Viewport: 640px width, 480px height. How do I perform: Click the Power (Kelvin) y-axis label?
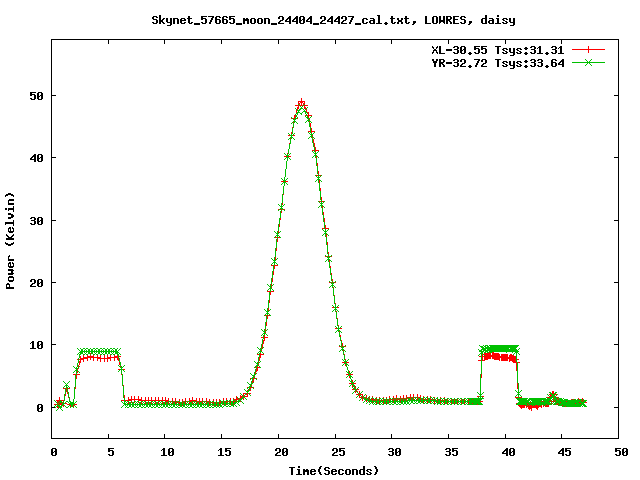tap(10, 241)
